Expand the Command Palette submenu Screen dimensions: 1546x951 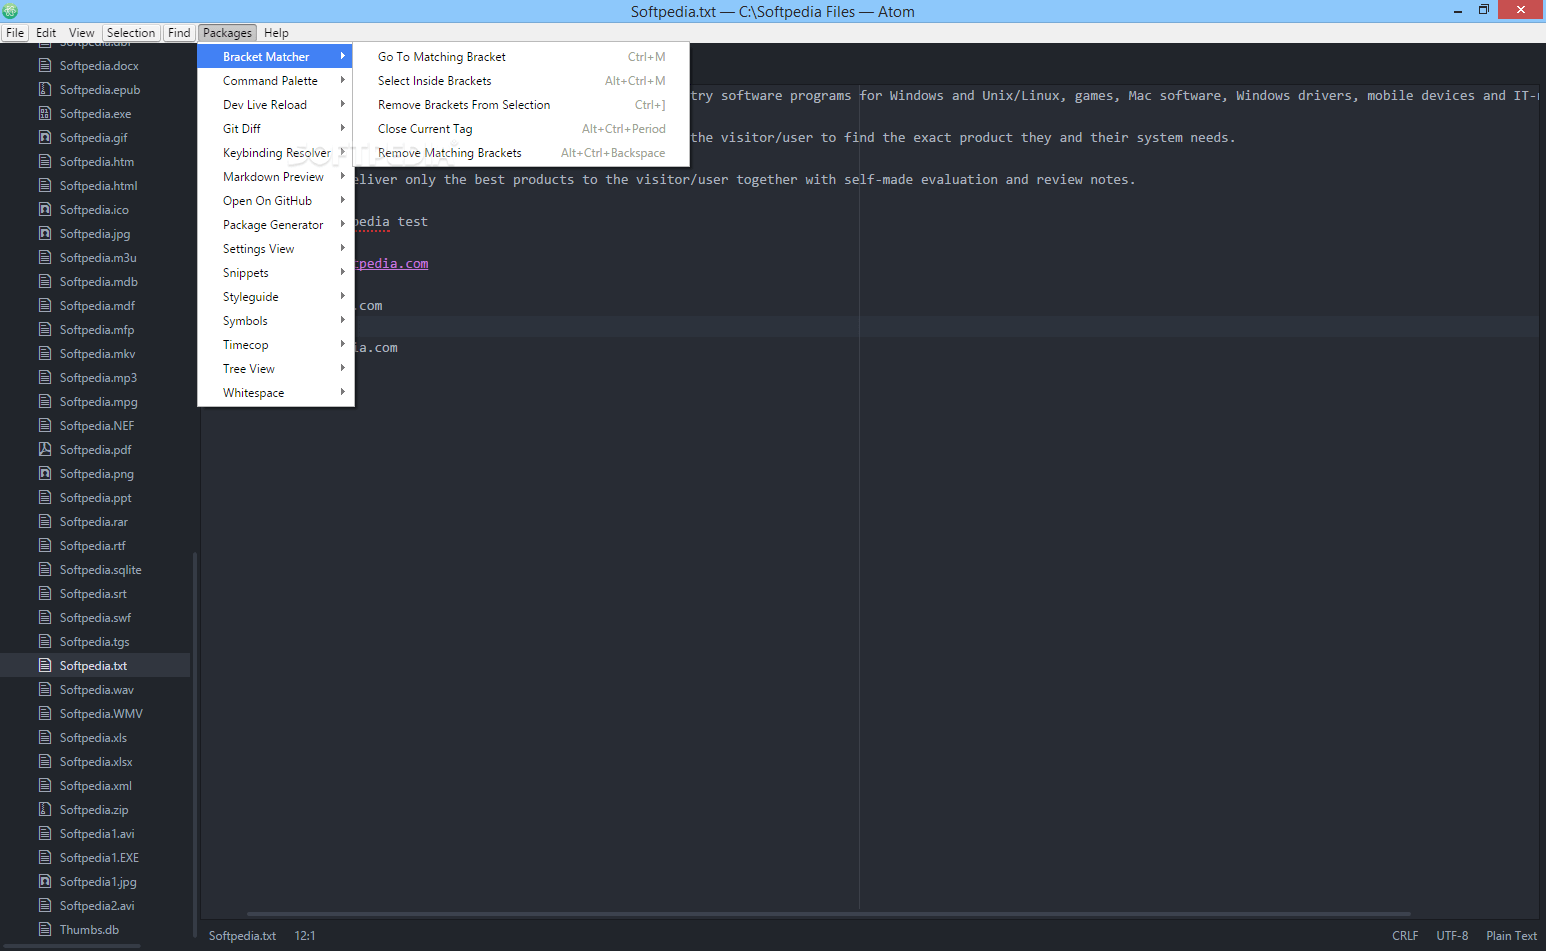coord(275,81)
